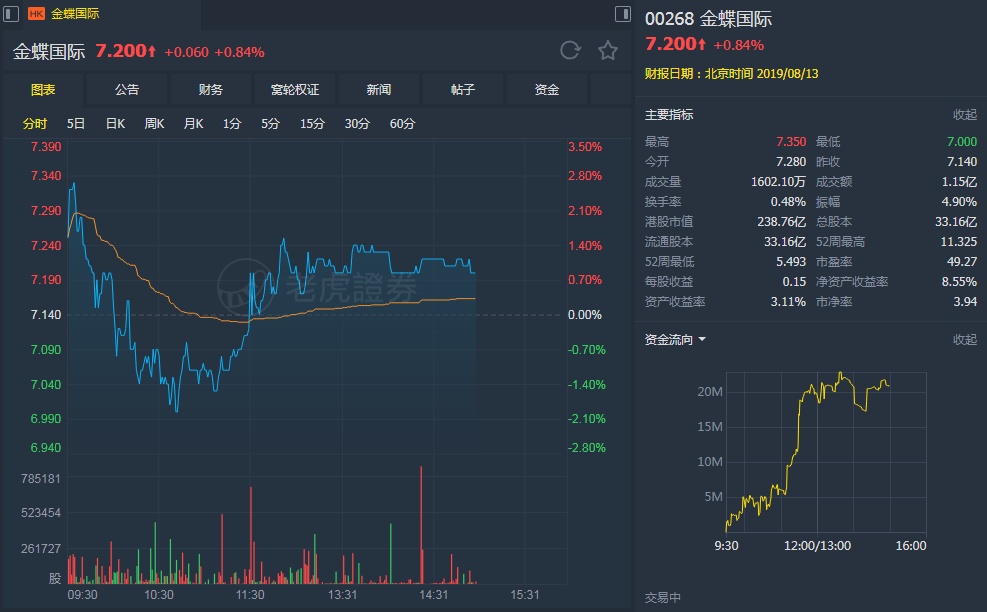Click the tallest red volume bar
Viewport: 987px width, 612px height.
pos(421,525)
